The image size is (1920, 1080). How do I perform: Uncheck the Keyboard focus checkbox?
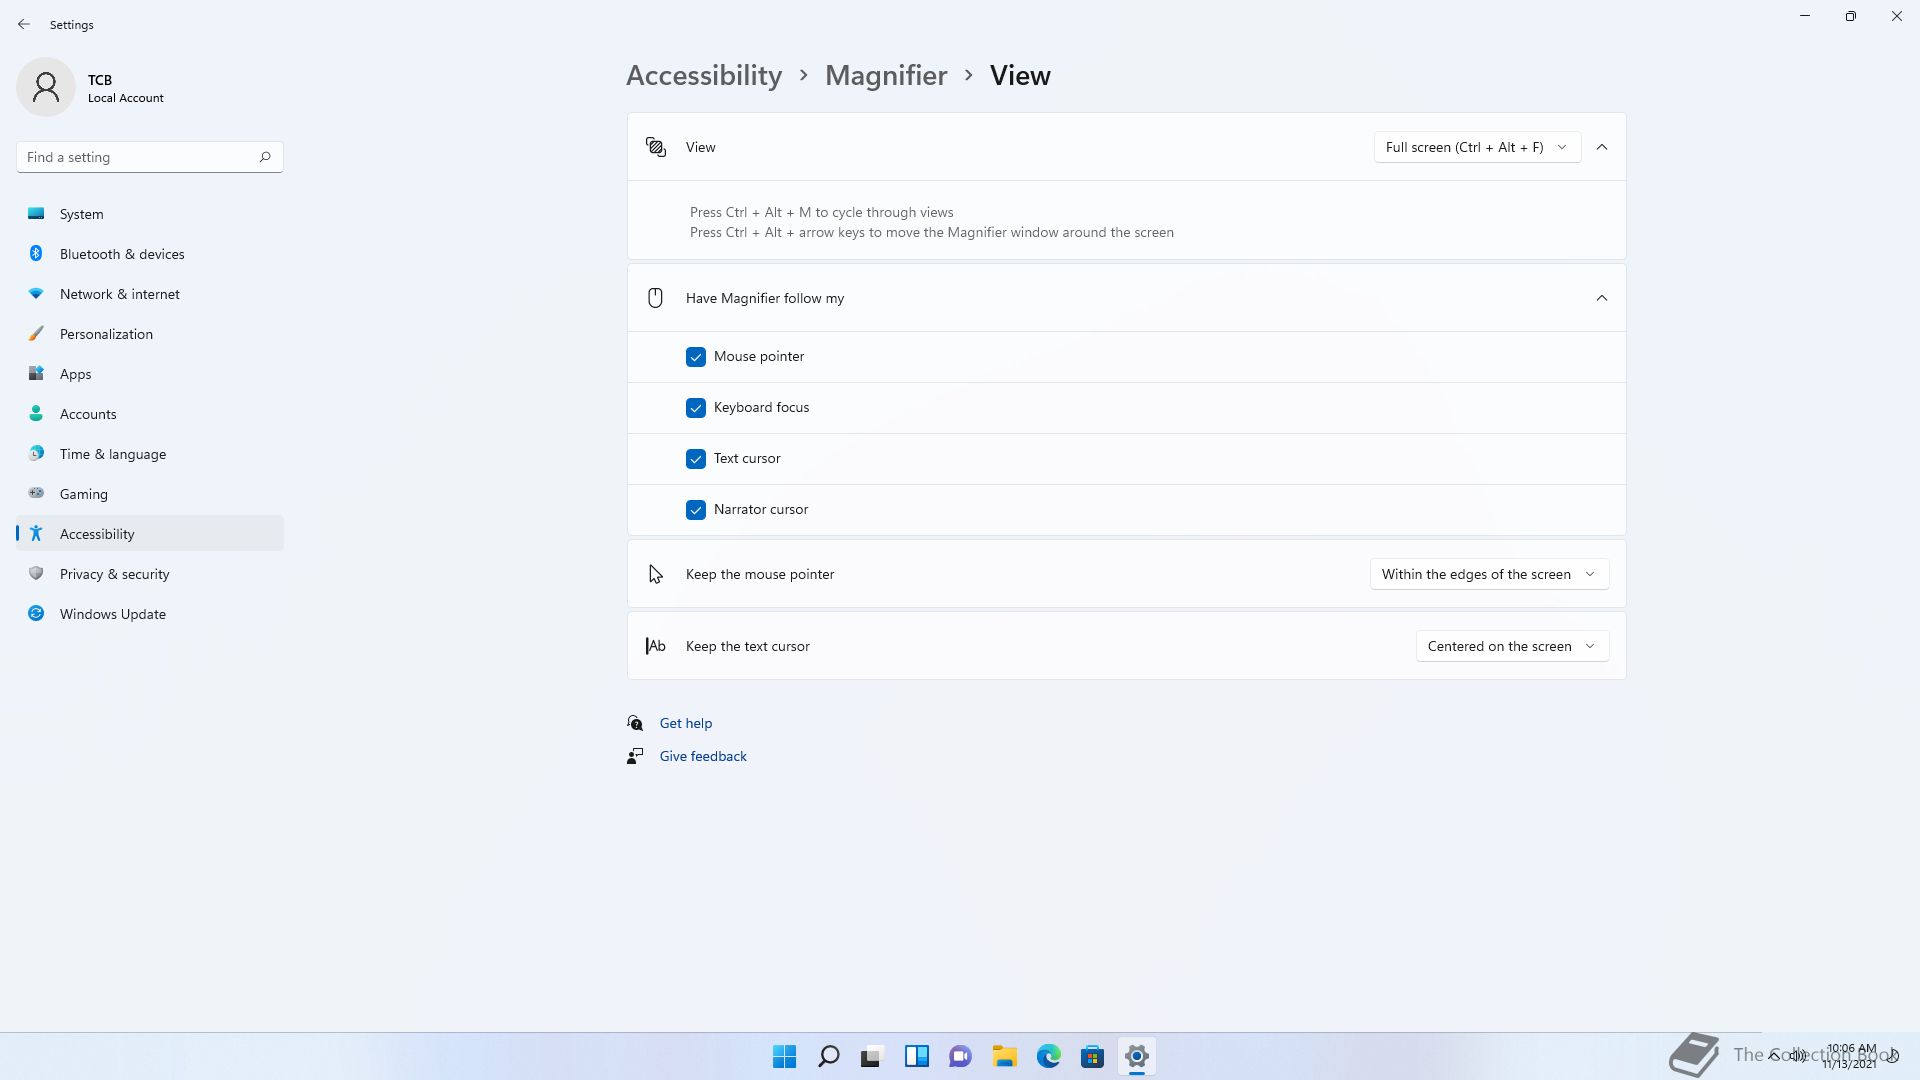point(696,408)
